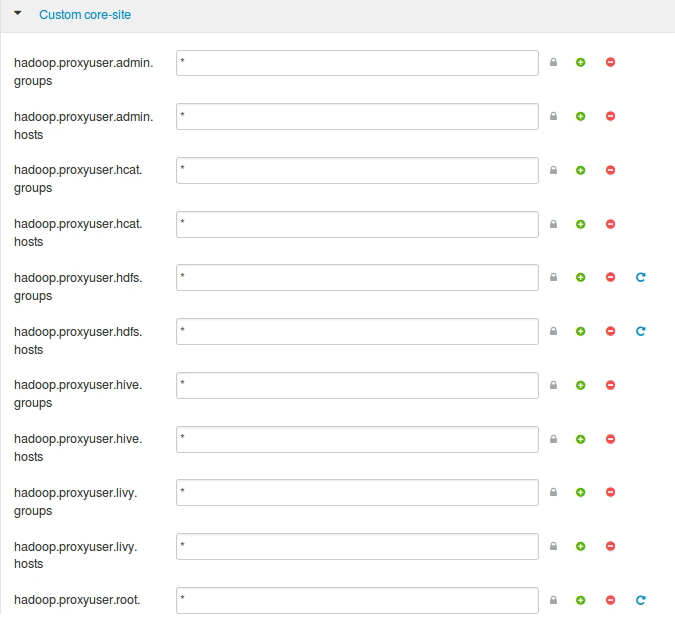Lock hadoop.proxyuser.hive.groups property

[554, 385]
